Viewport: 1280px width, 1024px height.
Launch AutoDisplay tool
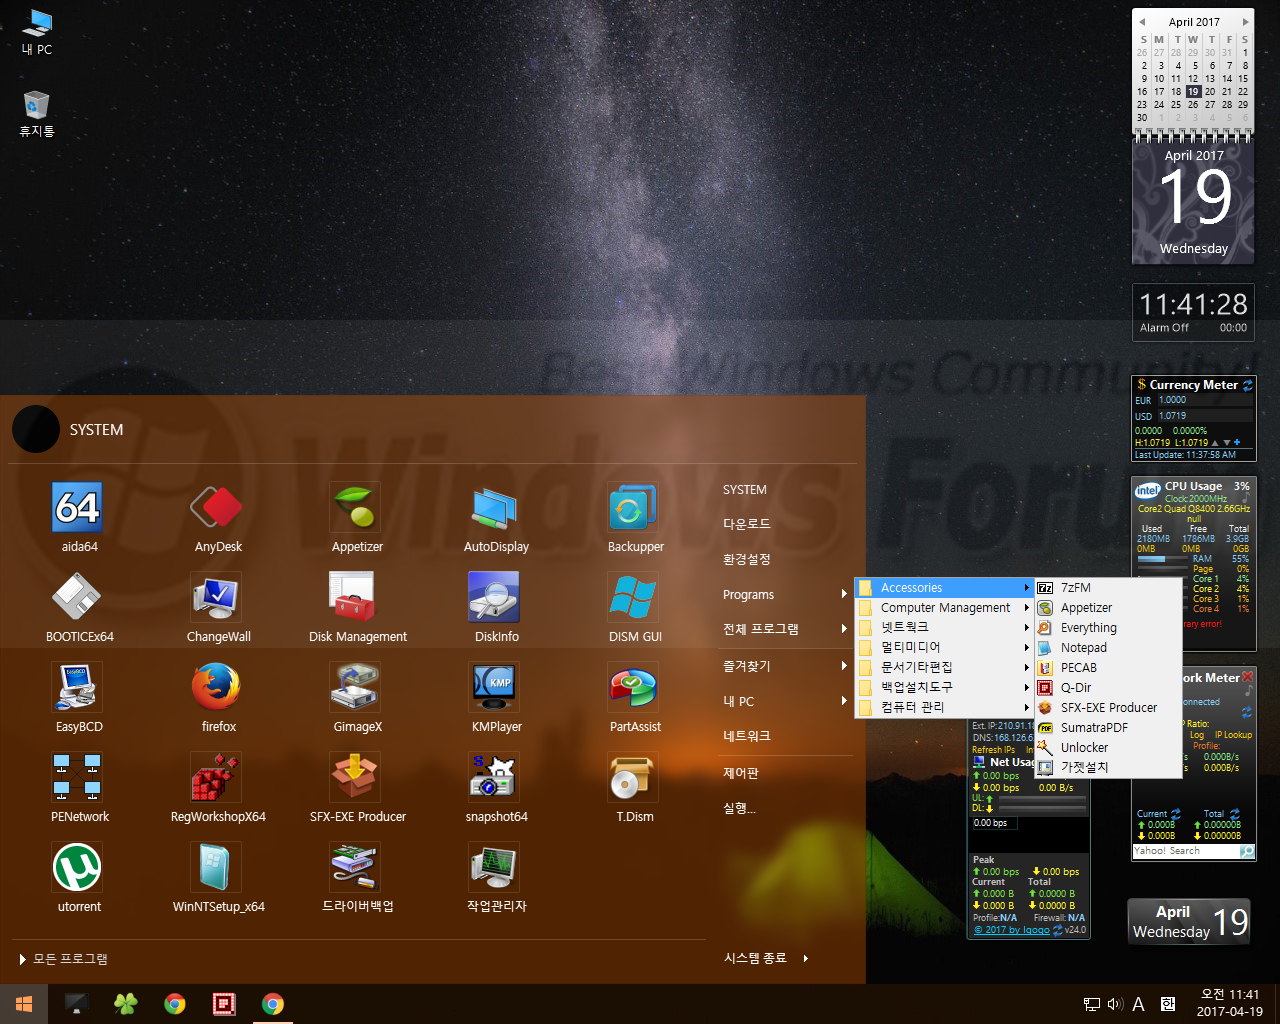[x=496, y=518]
